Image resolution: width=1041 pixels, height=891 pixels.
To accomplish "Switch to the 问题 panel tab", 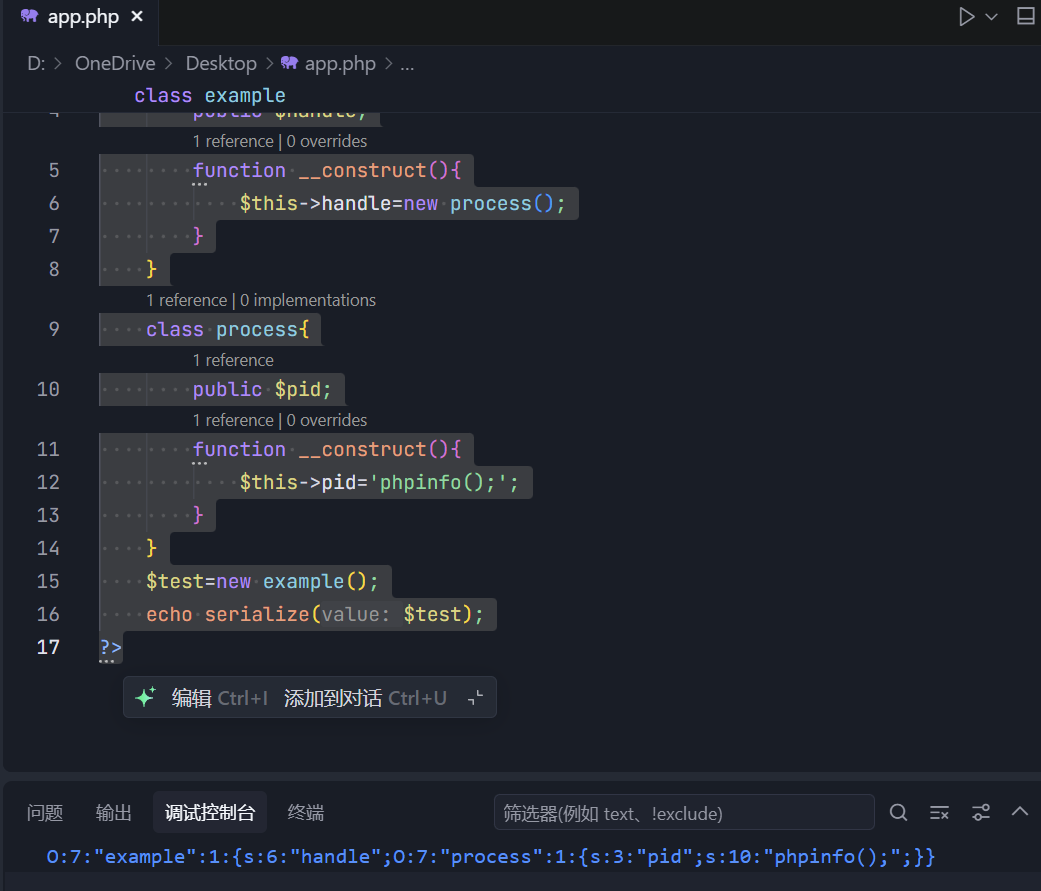I will pos(45,813).
